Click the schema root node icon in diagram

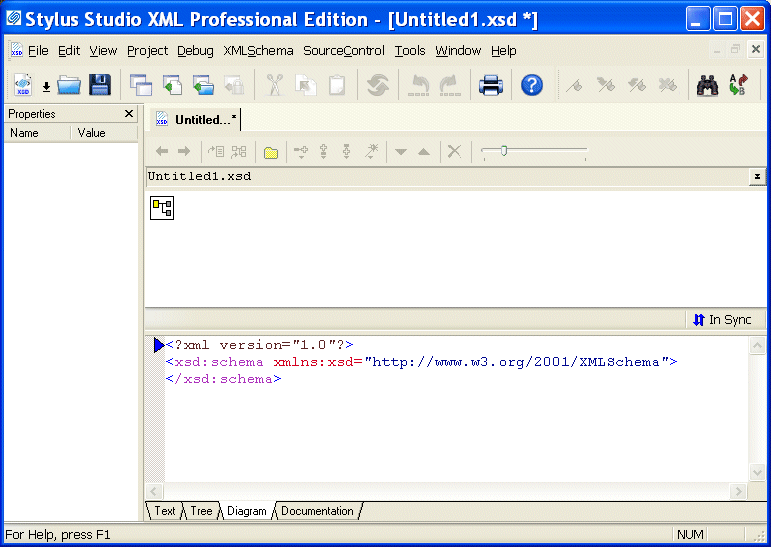[162, 208]
